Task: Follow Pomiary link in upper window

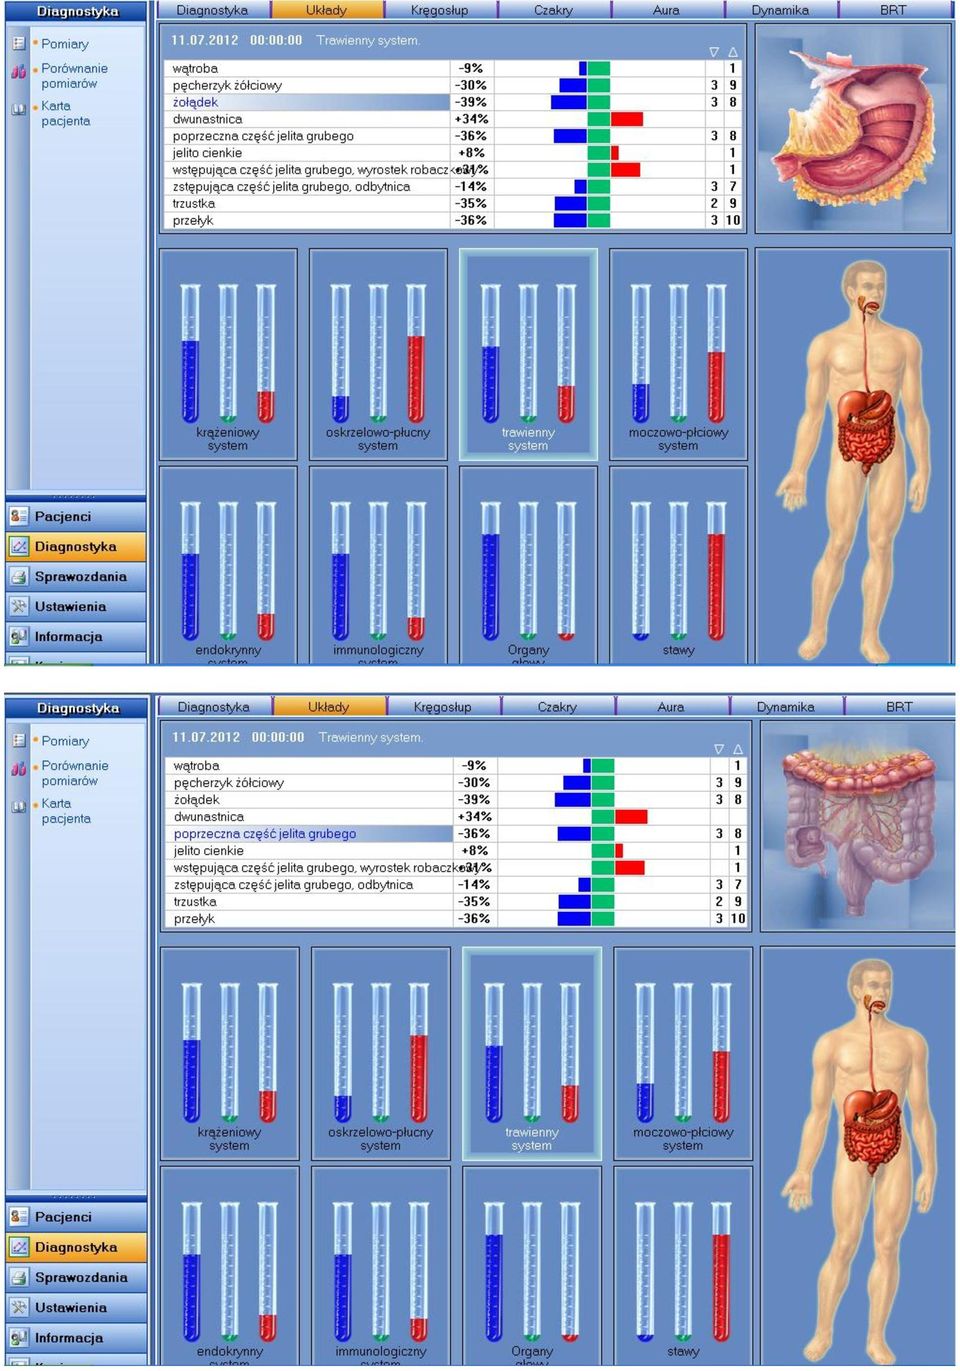Action: tap(65, 44)
